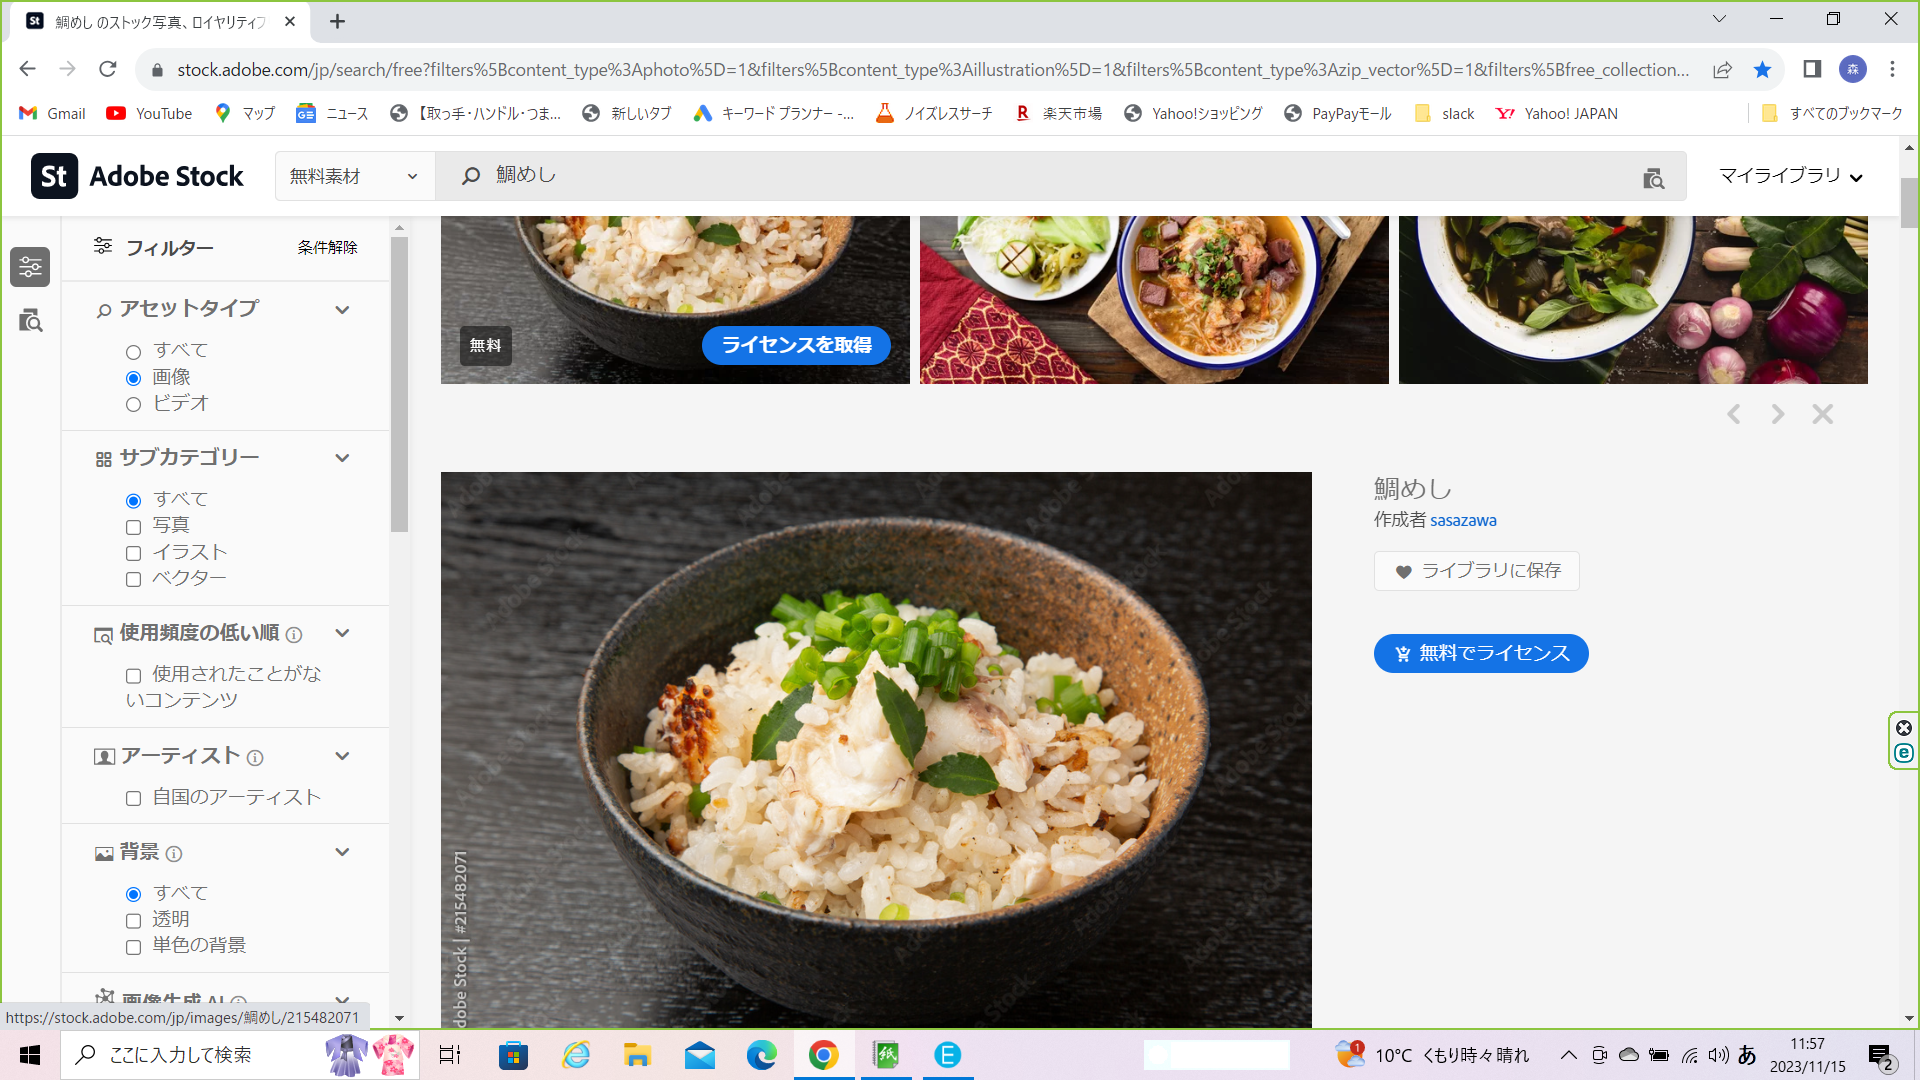Screen dimensions: 1920x1080
Task: Open Chrome profile avatar
Action: [1853, 69]
